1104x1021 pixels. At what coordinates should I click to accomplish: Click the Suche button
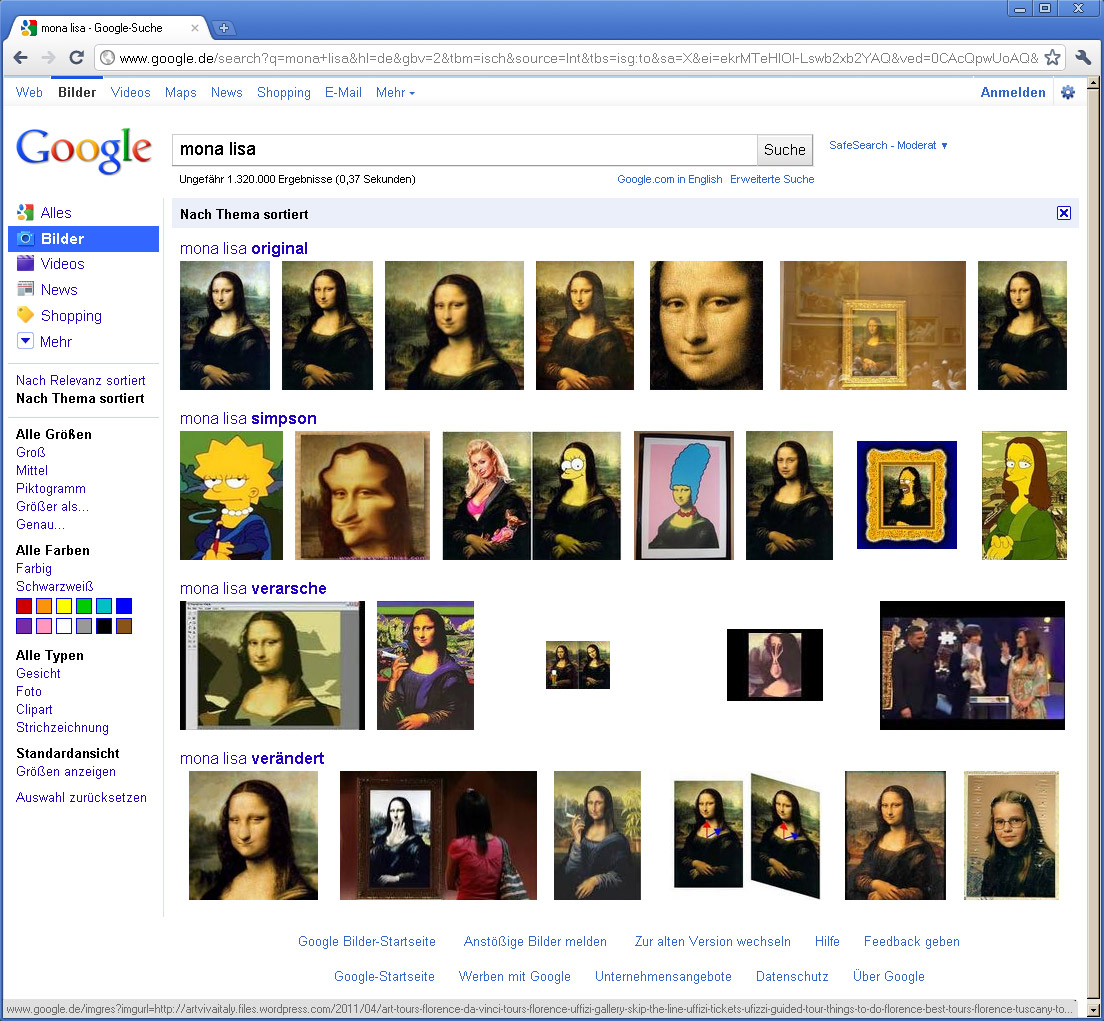(x=784, y=150)
